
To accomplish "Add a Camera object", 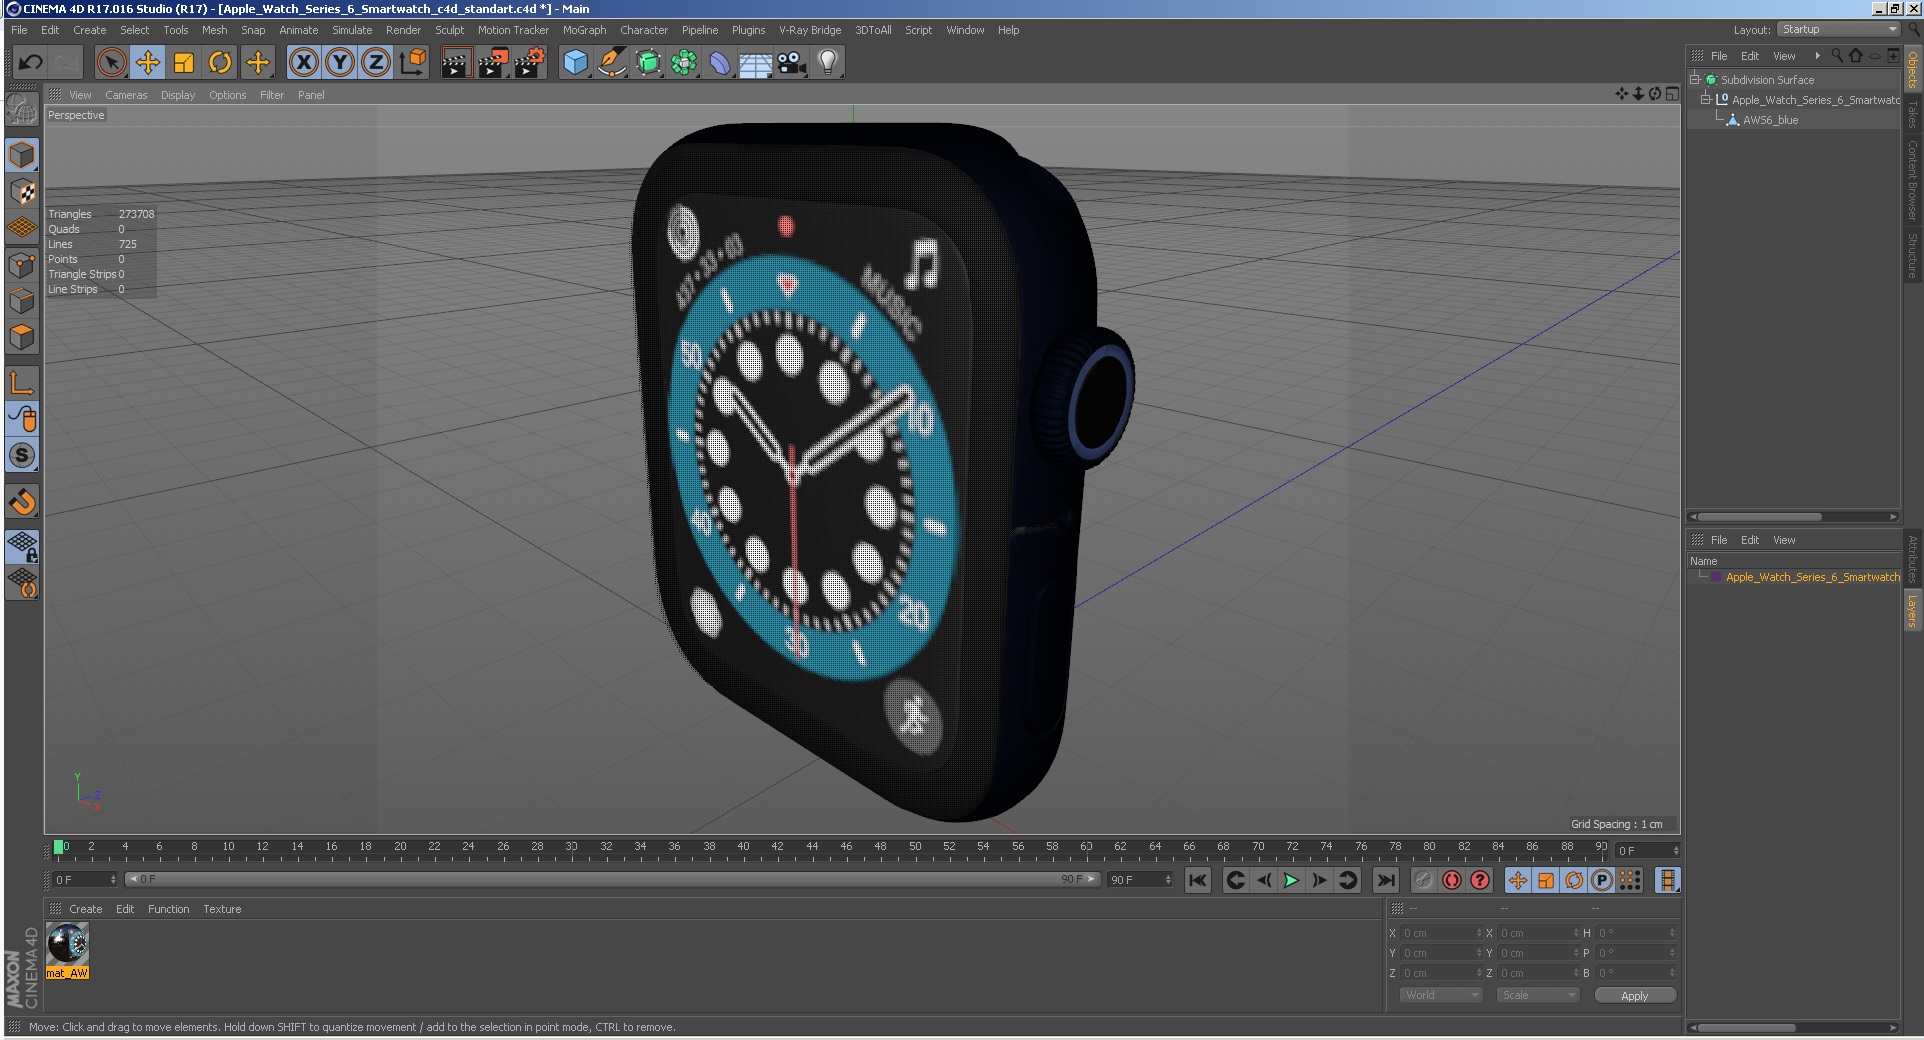I will point(792,62).
